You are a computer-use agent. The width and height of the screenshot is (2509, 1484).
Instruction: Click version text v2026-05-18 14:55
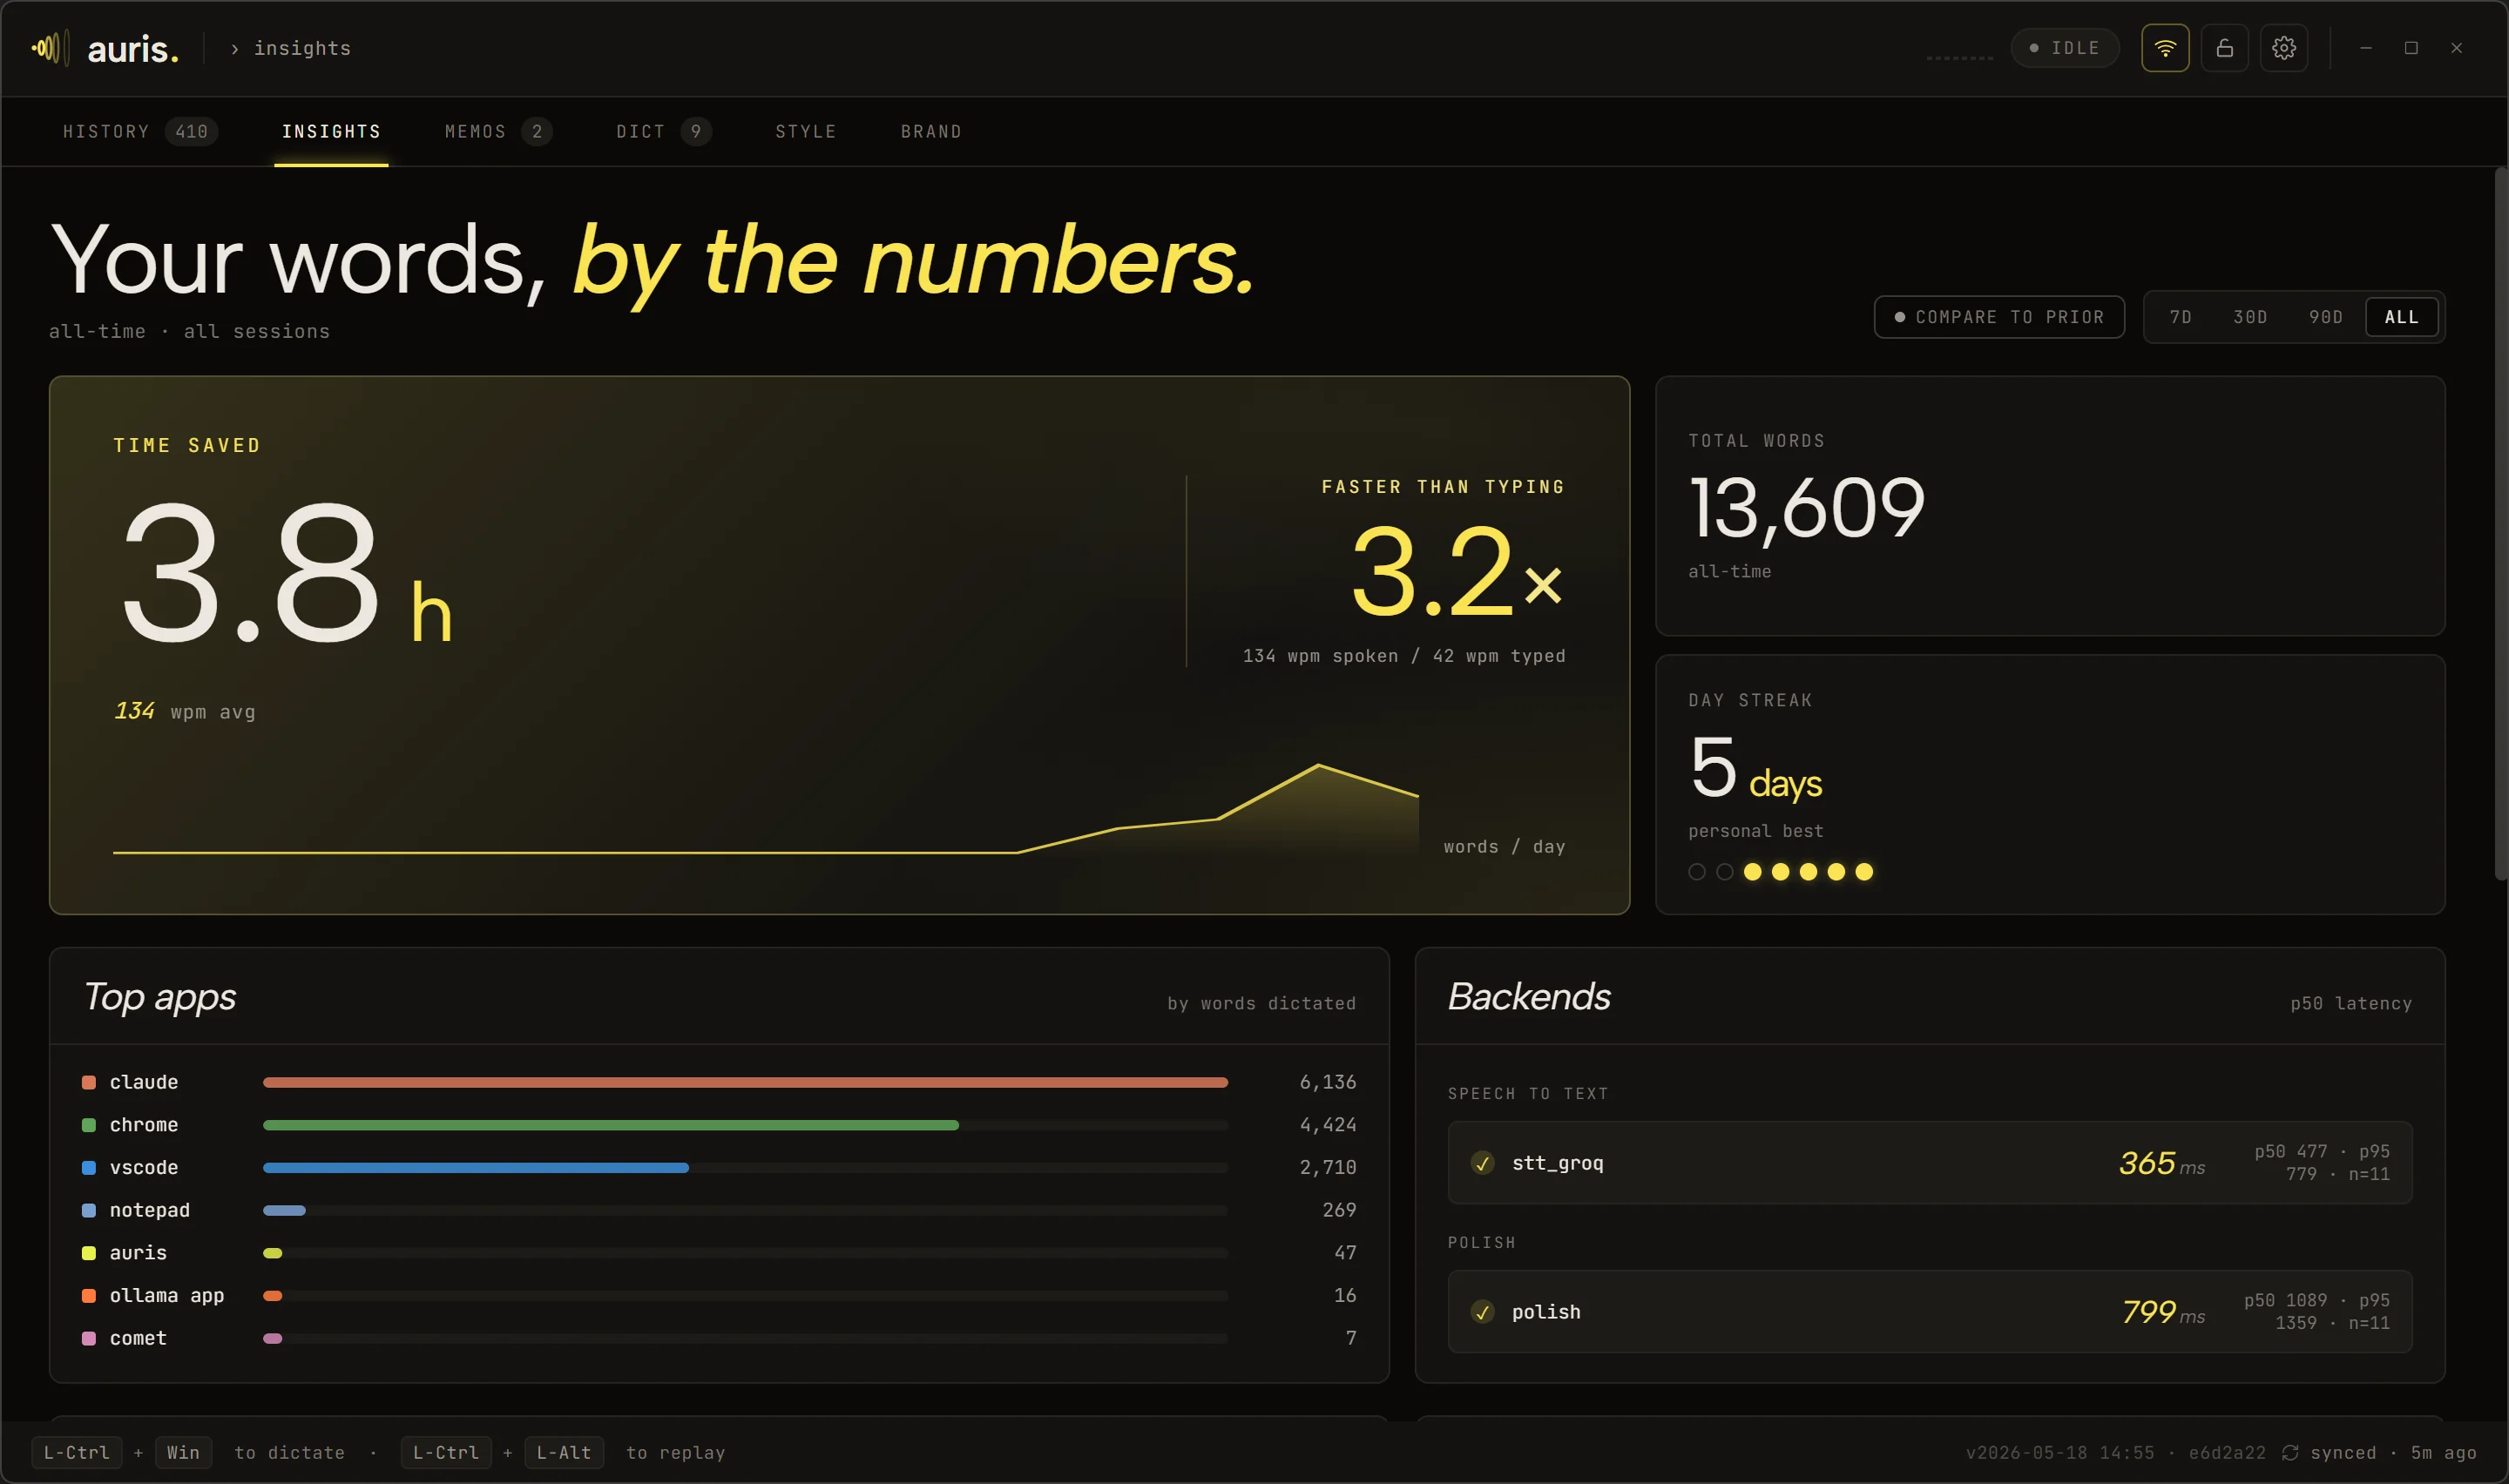click(2060, 1453)
